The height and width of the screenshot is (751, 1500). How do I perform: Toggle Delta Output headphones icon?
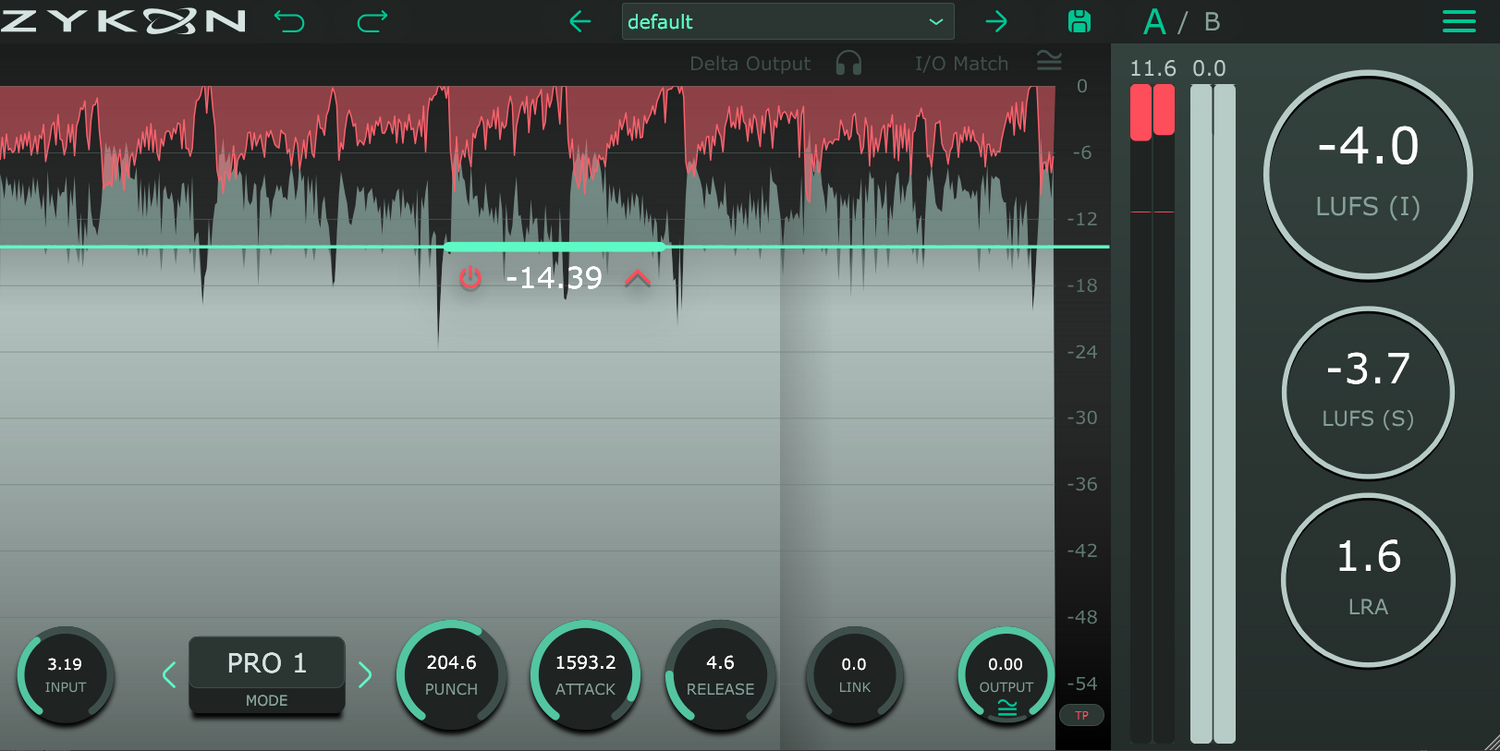pos(849,64)
